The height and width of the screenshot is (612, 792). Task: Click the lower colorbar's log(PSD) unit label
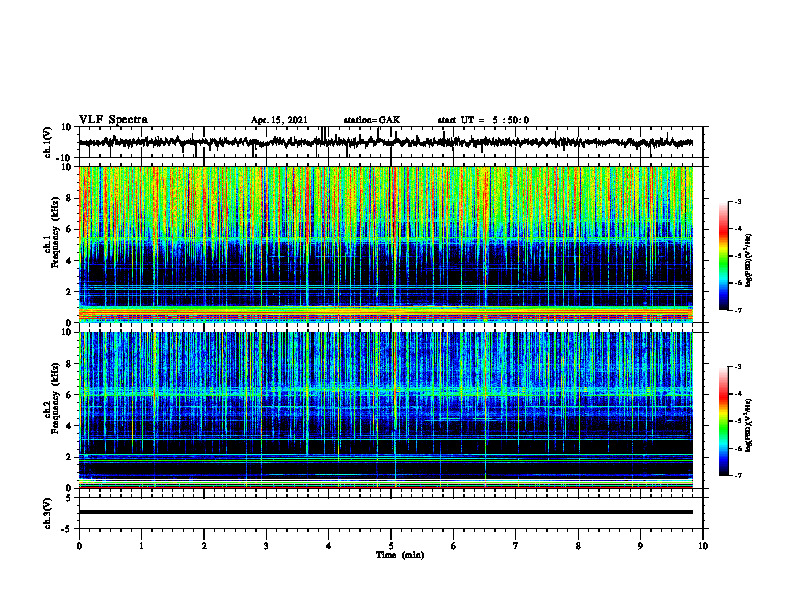pos(749,426)
